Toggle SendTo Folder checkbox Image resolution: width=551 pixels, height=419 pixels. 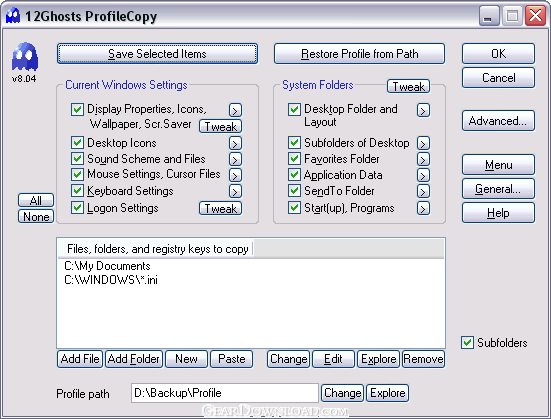pyautogui.click(x=294, y=191)
